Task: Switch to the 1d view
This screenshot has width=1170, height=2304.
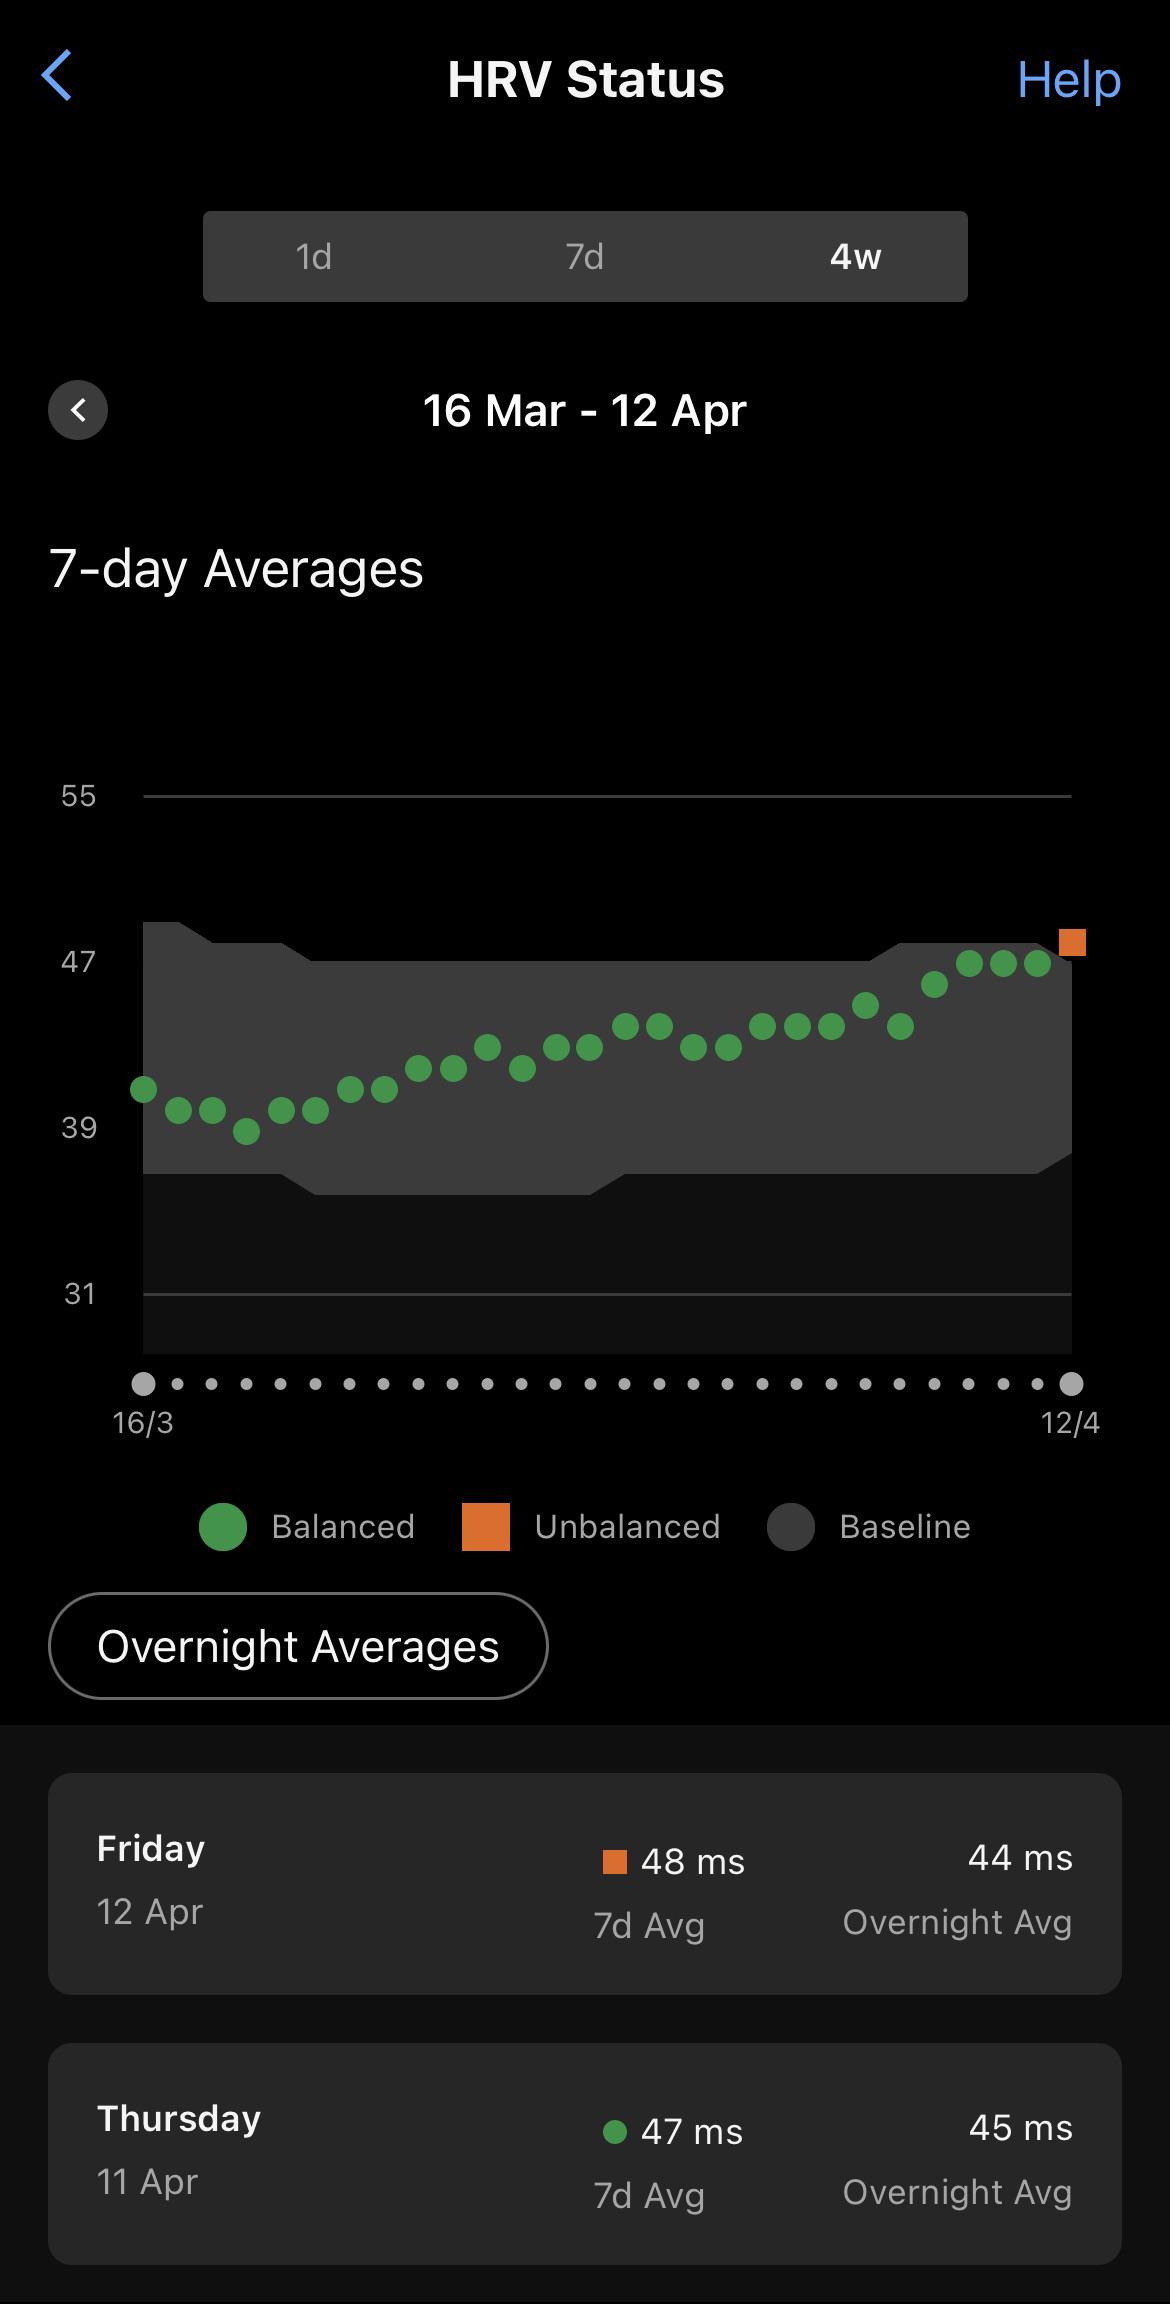Action: pos(312,257)
